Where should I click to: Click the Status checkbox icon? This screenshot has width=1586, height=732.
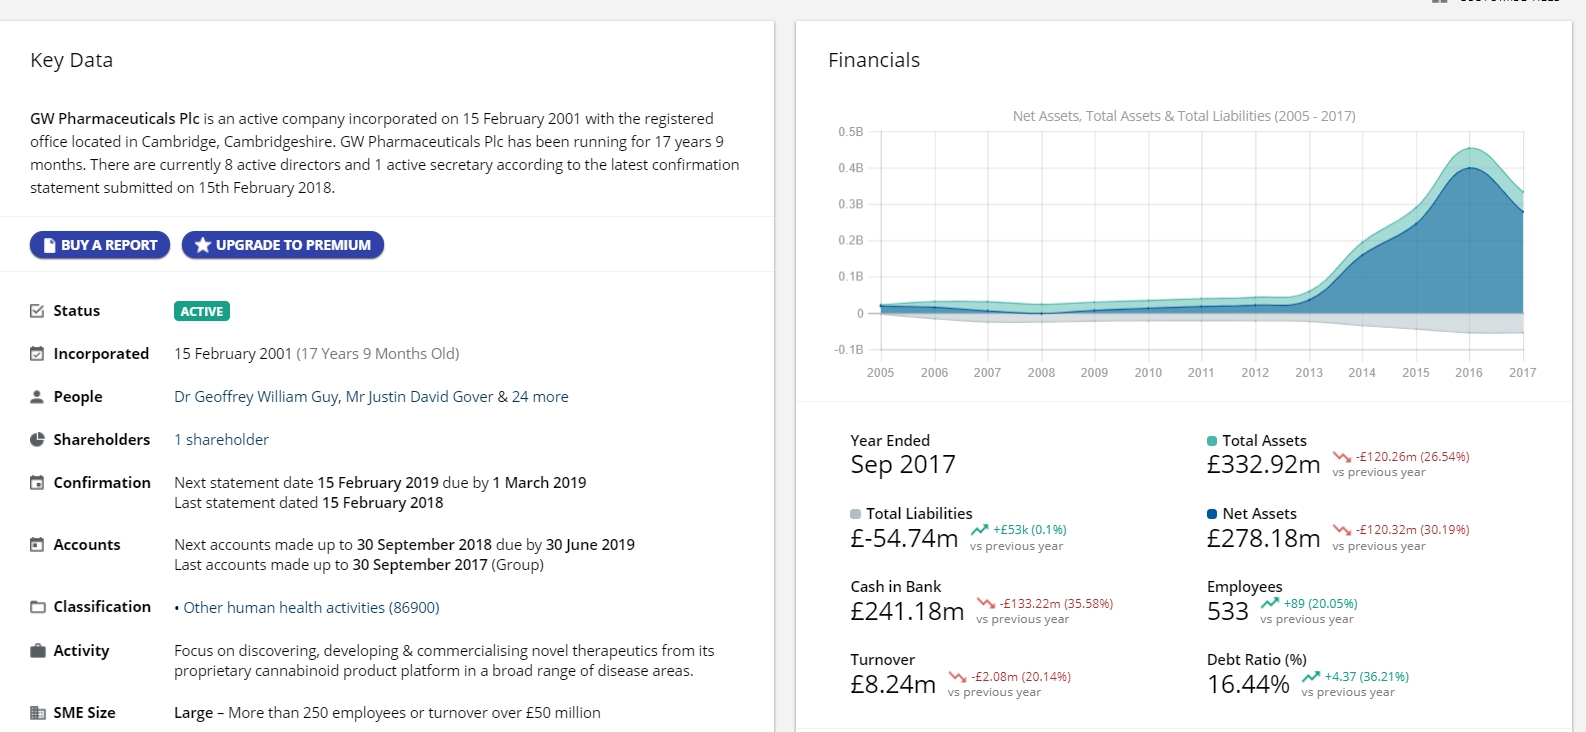tap(37, 311)
